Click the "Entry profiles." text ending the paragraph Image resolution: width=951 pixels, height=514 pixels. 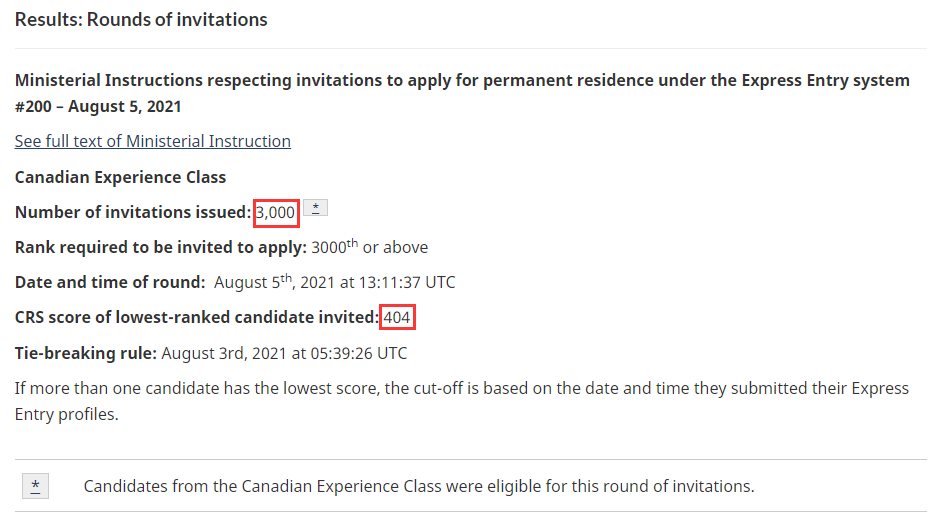66,413
